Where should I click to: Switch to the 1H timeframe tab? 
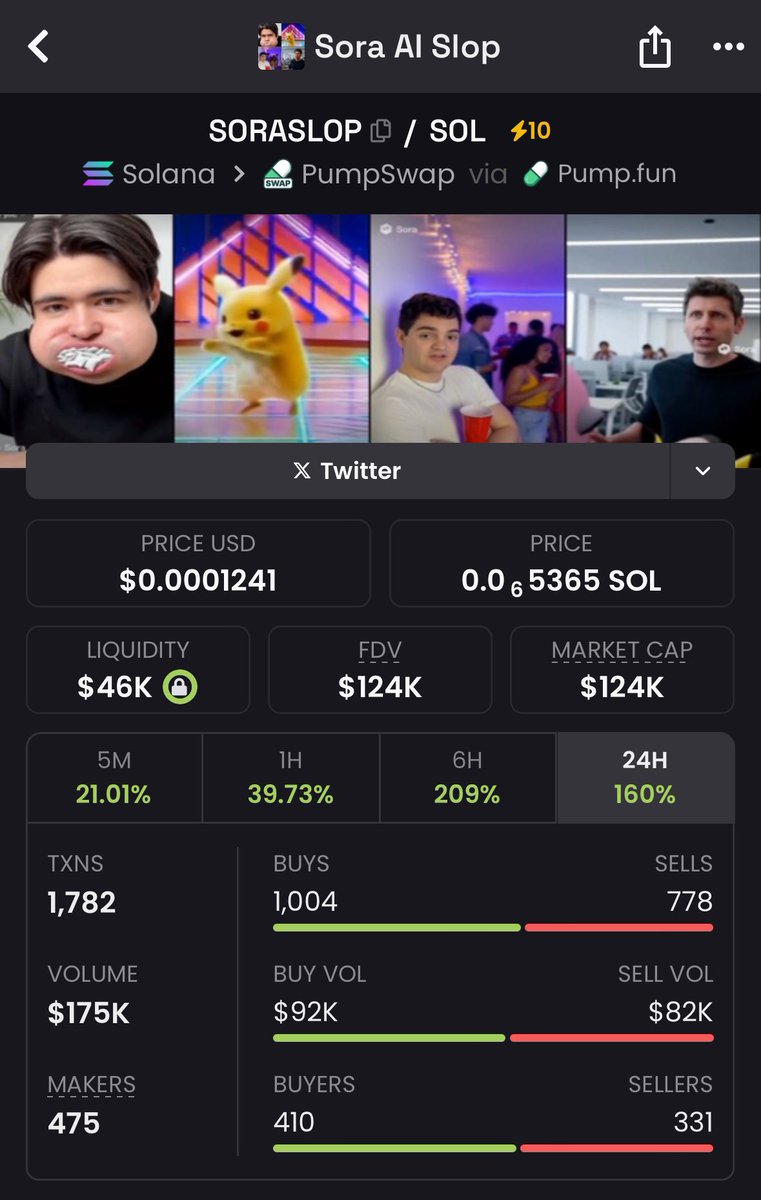[x=290, y=777]
